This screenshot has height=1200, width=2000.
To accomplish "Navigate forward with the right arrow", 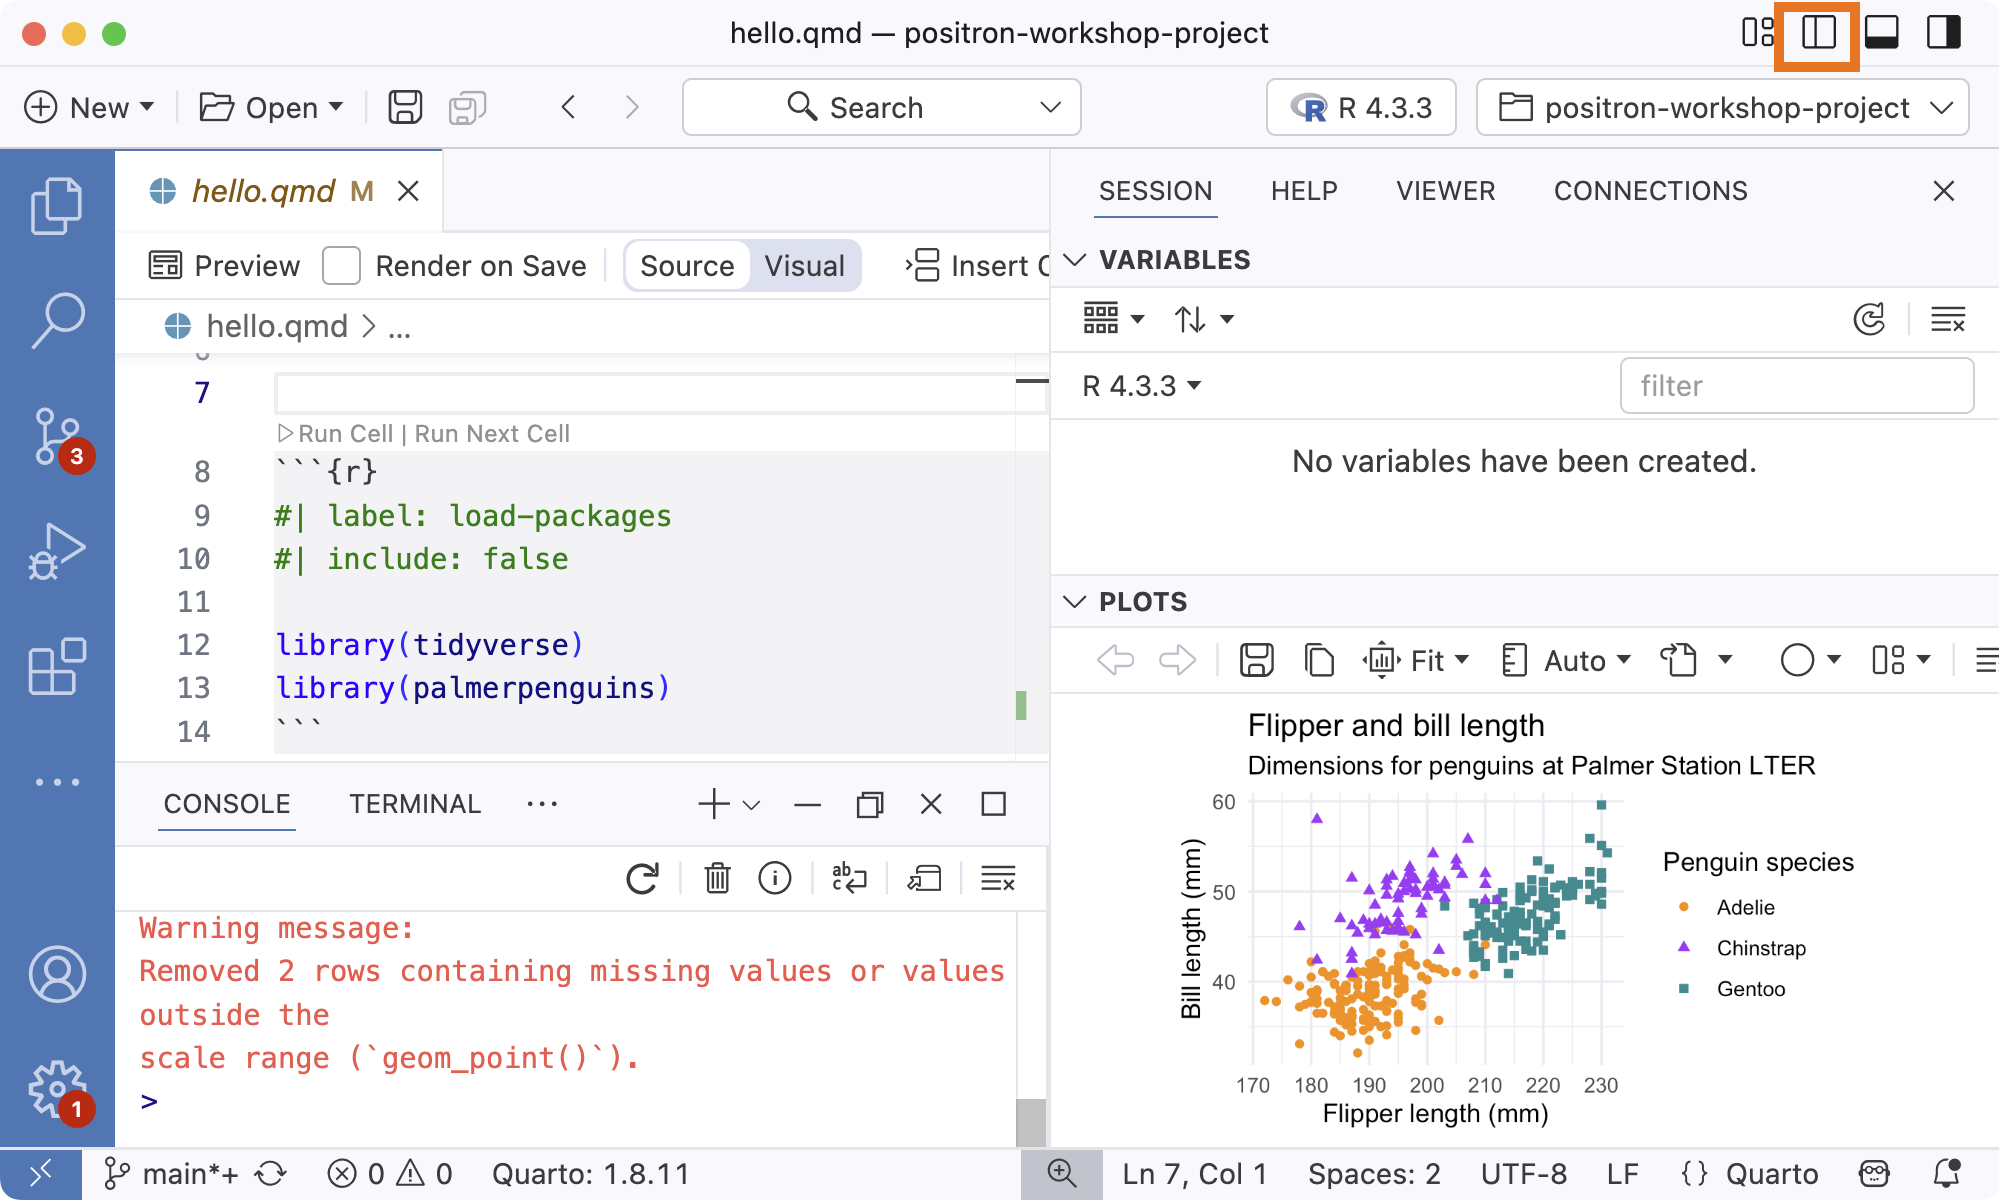I will pos(631,107).
